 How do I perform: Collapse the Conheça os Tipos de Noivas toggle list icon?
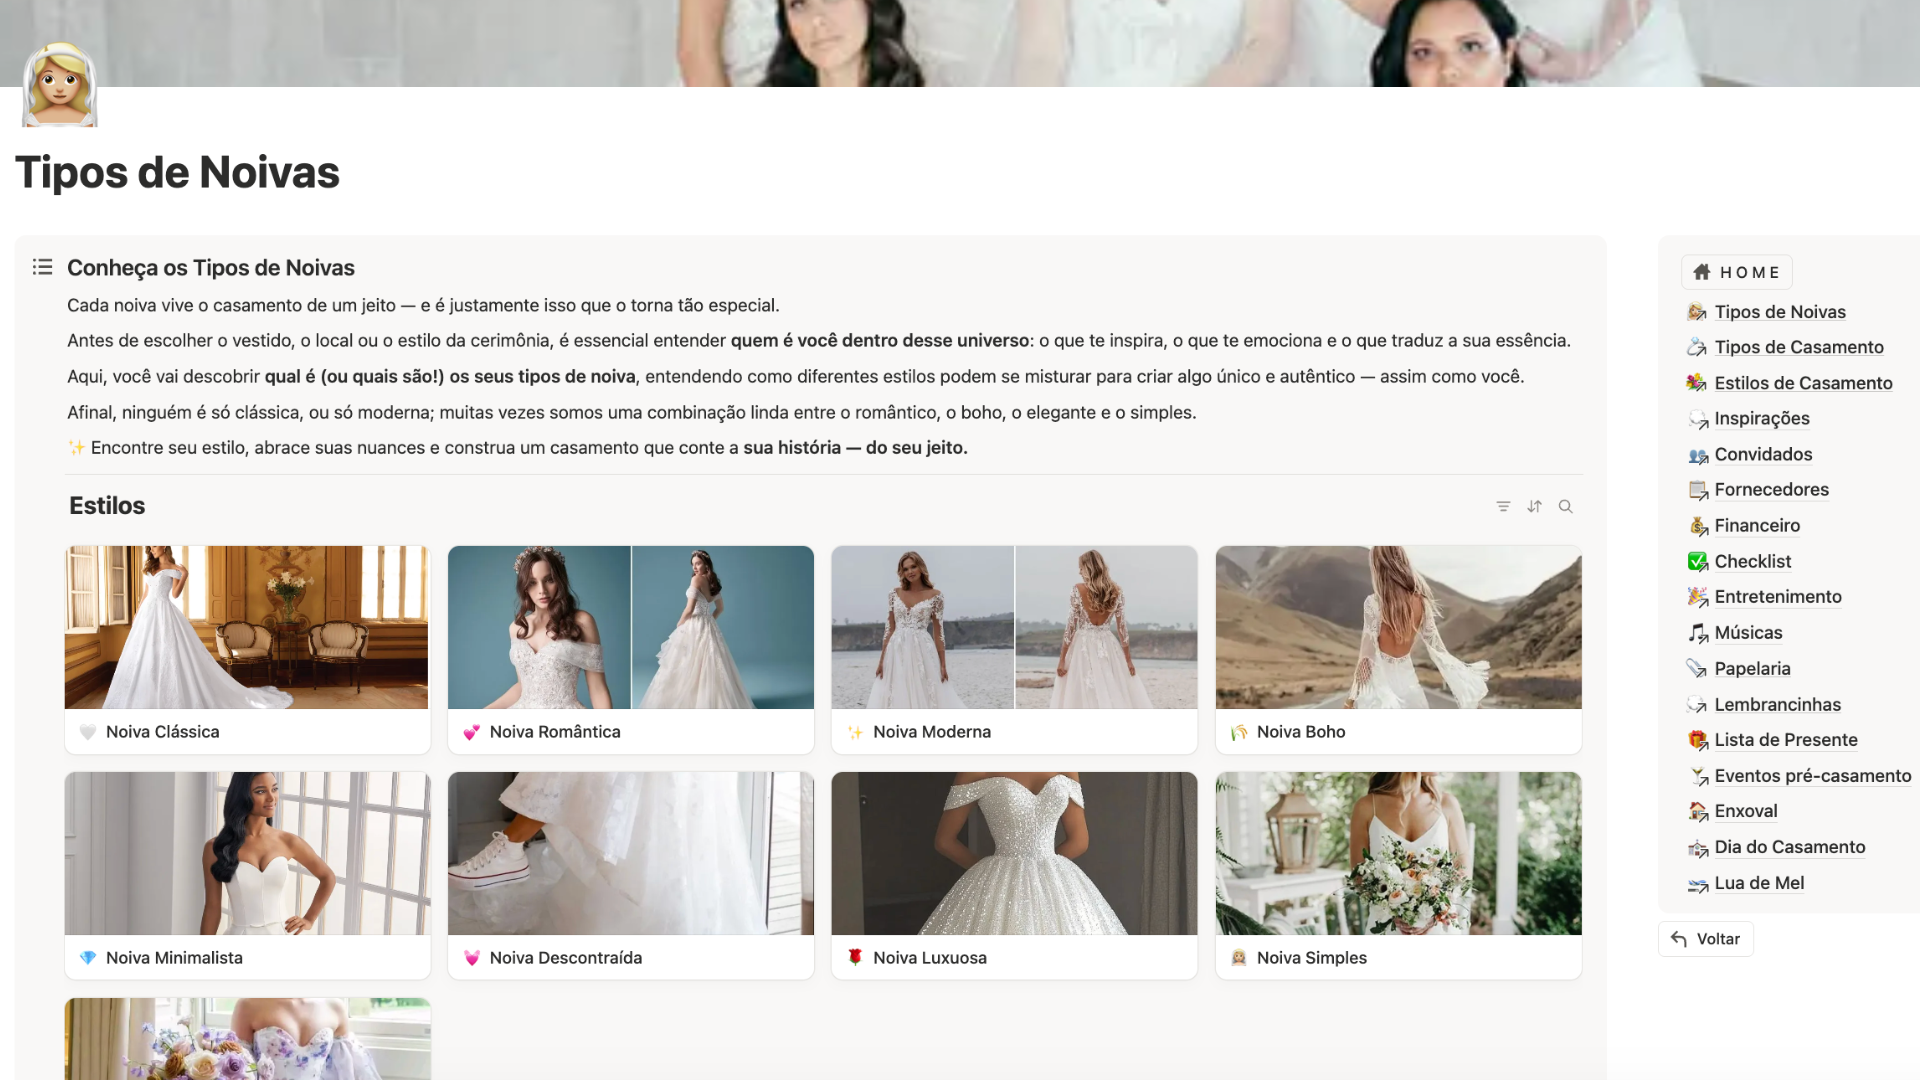(42, 267)
